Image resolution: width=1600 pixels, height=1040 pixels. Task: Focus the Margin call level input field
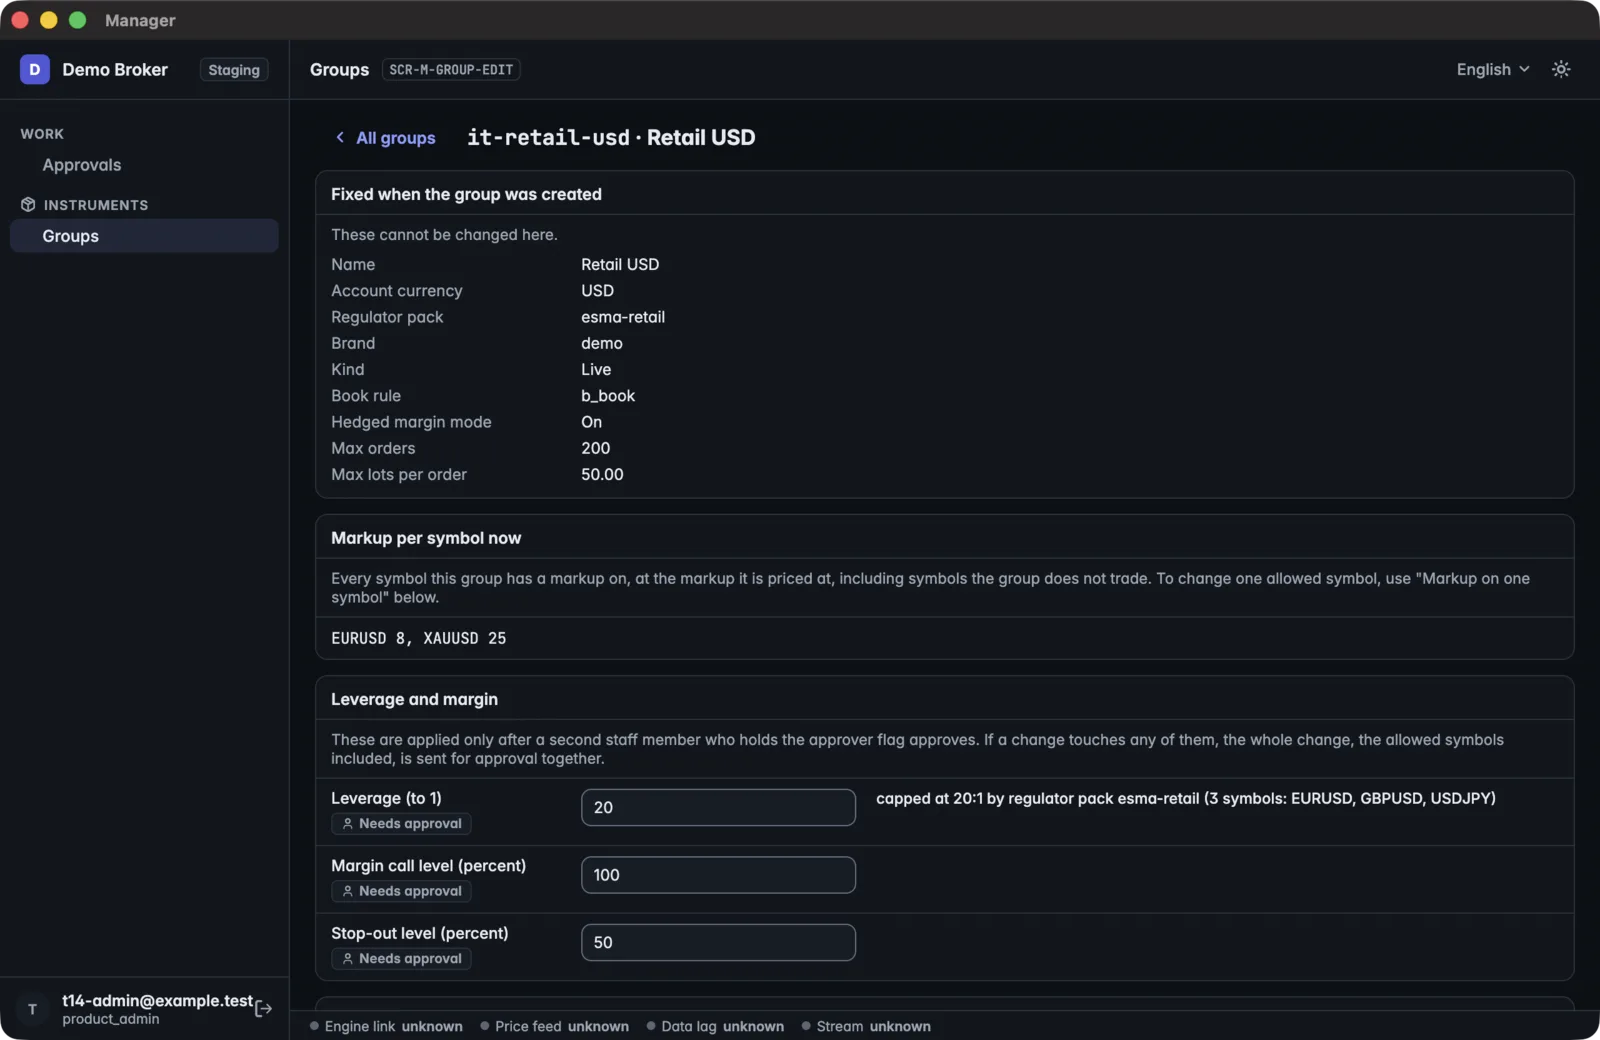click(718, 875)
